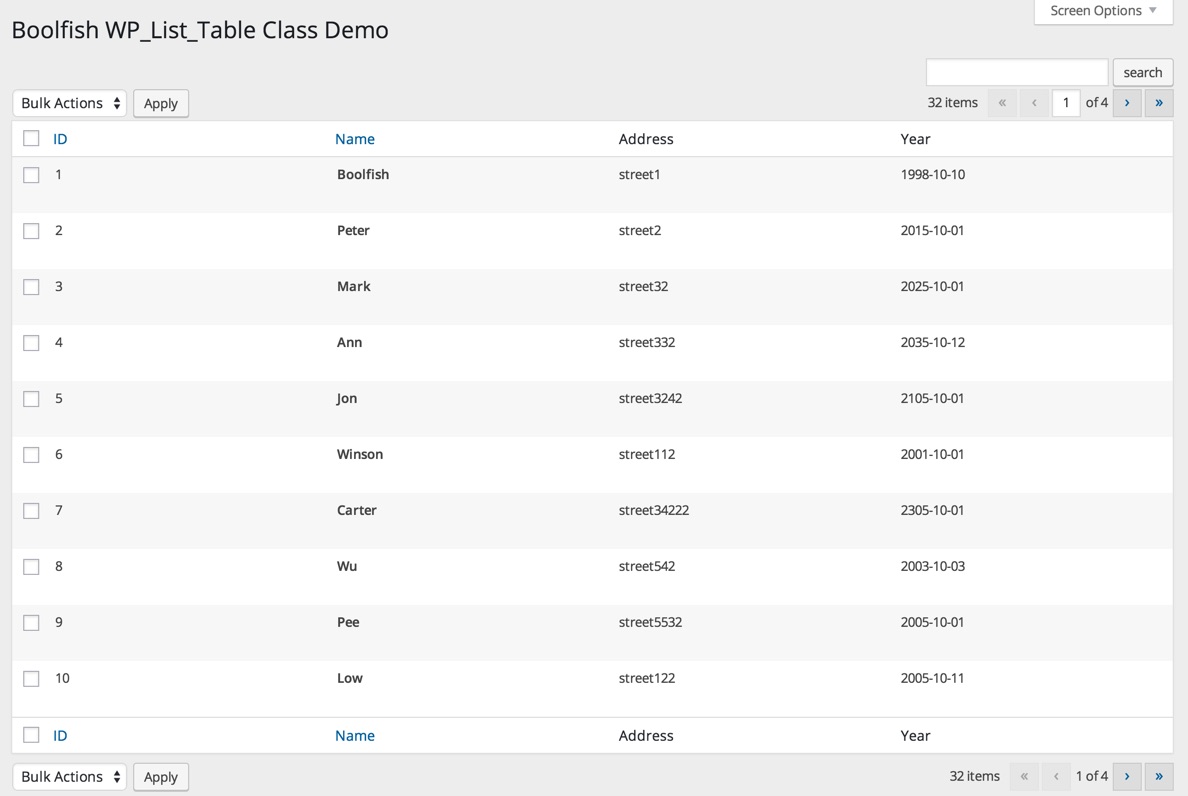The image size is (1188, 796).
Task: Sort by Name using footer column link
Action: click(x=355, y=735)
